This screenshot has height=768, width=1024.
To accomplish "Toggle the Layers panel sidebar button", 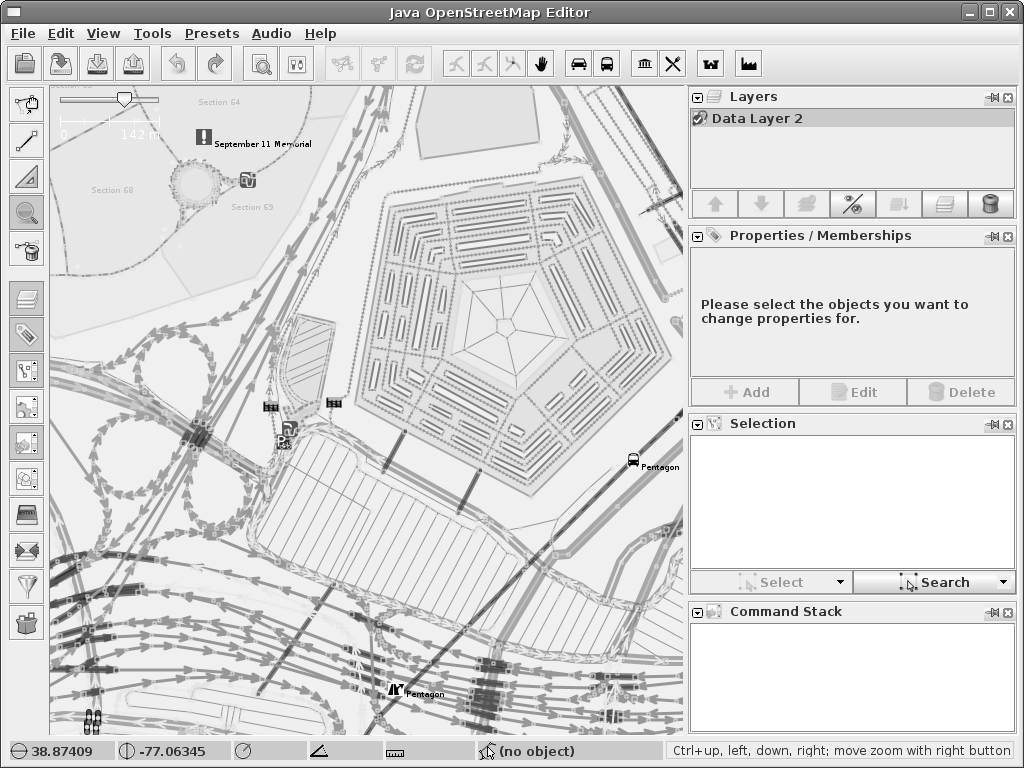I will 27,299.
